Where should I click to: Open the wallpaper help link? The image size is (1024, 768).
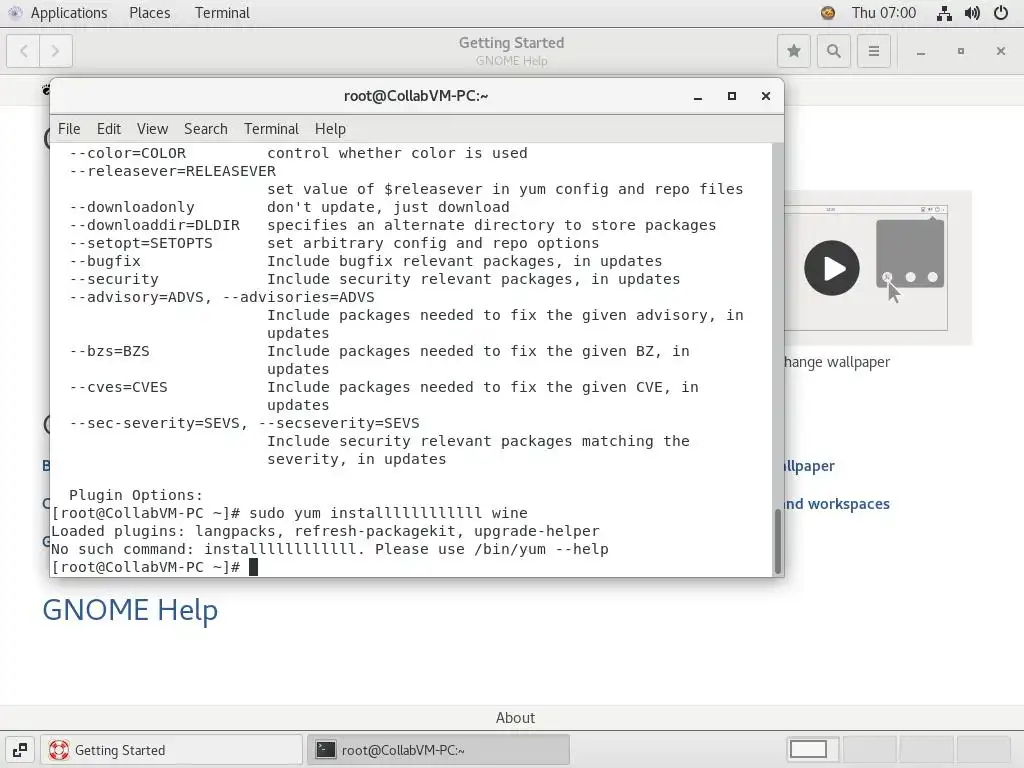coord(809,466)
